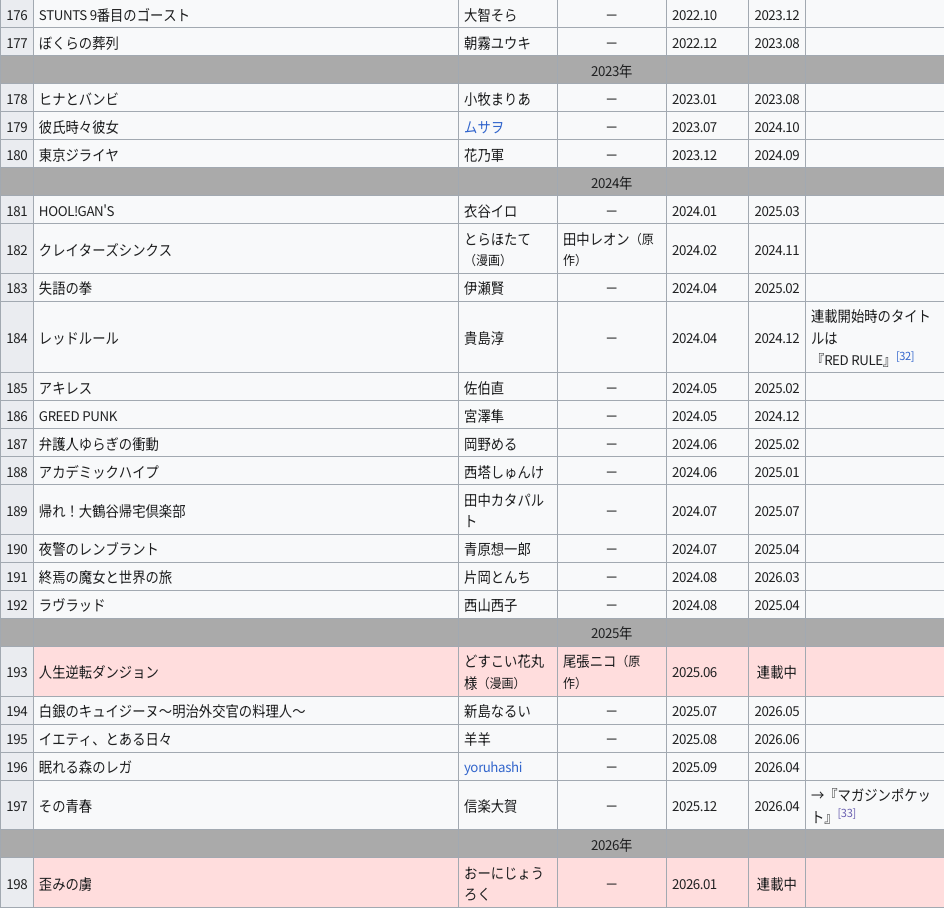Click author 伊瀬賢
Screen dimensions: 944x908
[x=483, y=288]
